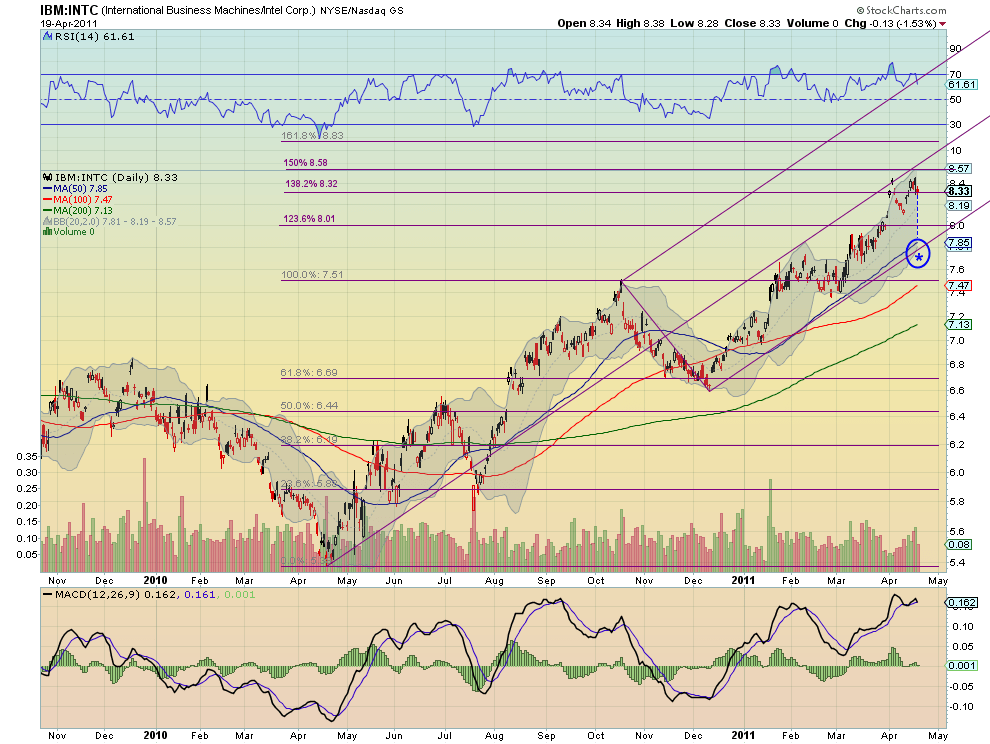This screenshot has height=744, width=990.
Task: Click the 61.8%: 6.69 Fibonacci label
Action: click(x=309, y=373)
